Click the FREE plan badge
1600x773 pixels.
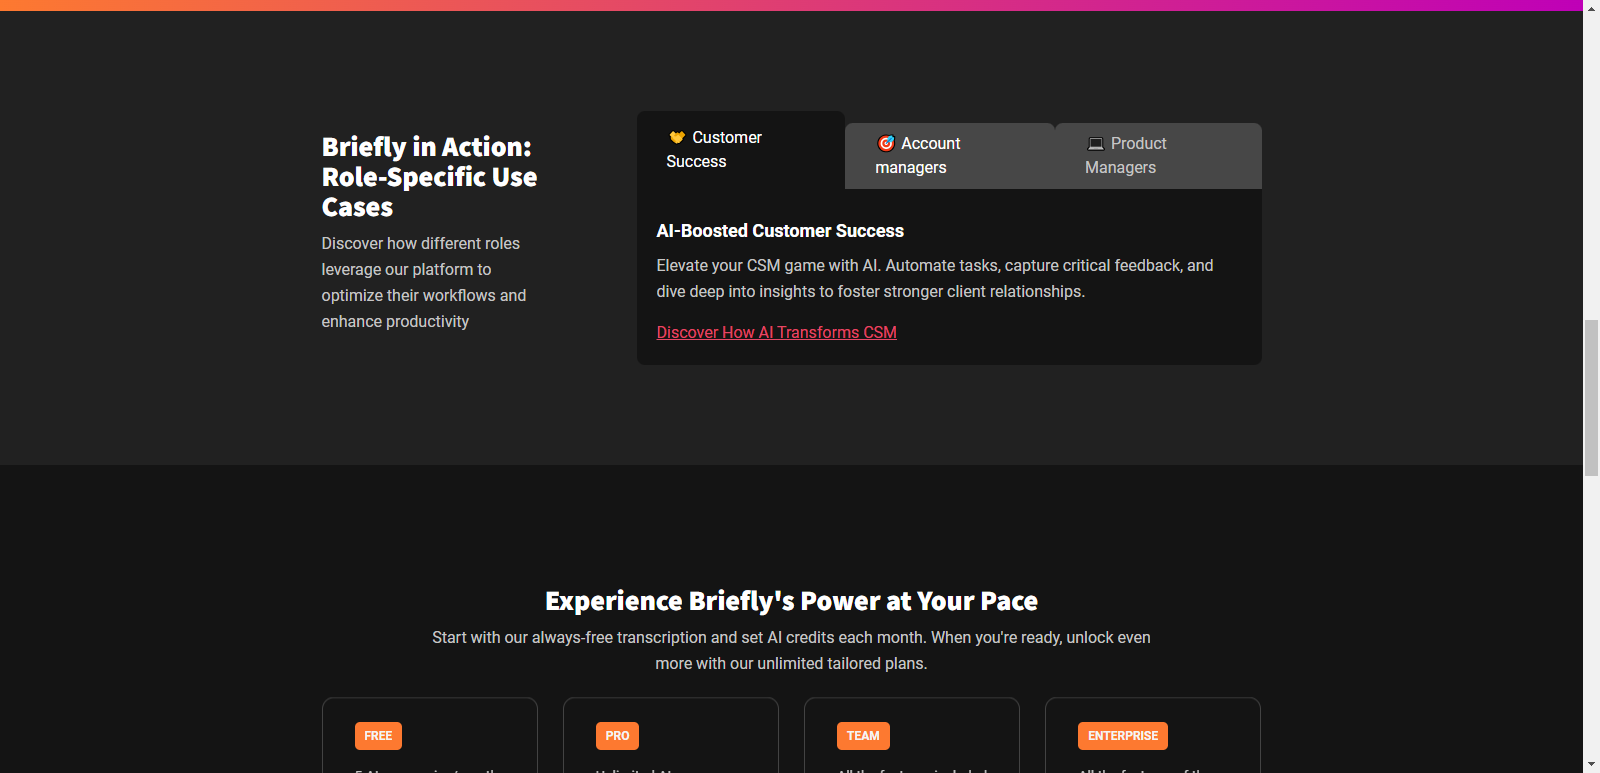click(378, 736)
